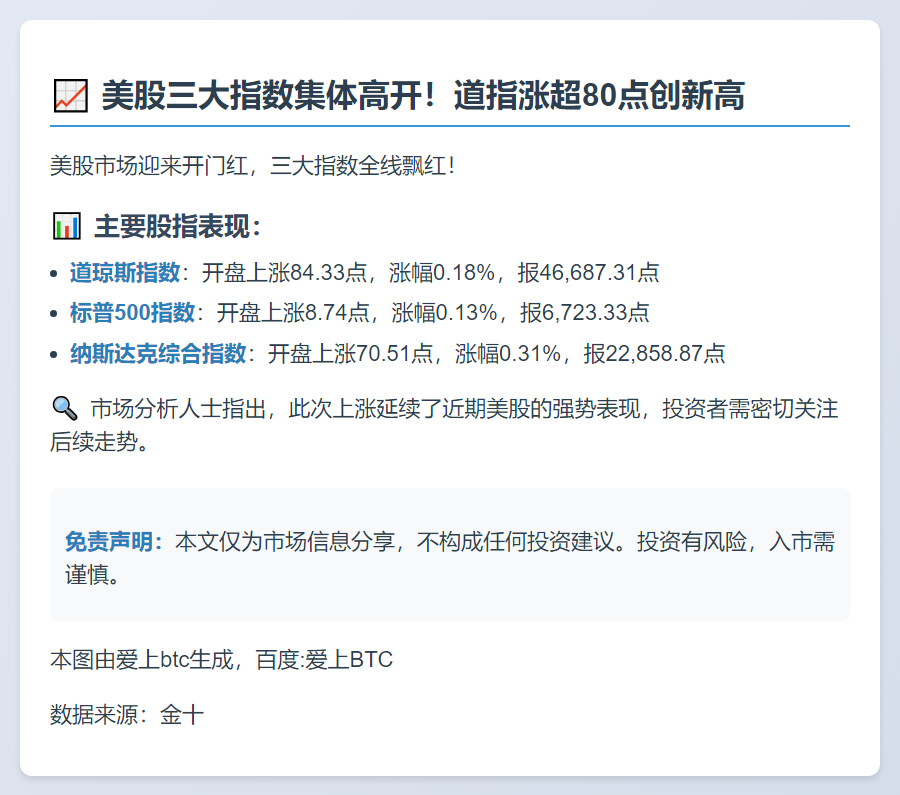Click the S&P 500 value 6,723.33点
Screen dimensions: 900x795
(596, 313)
